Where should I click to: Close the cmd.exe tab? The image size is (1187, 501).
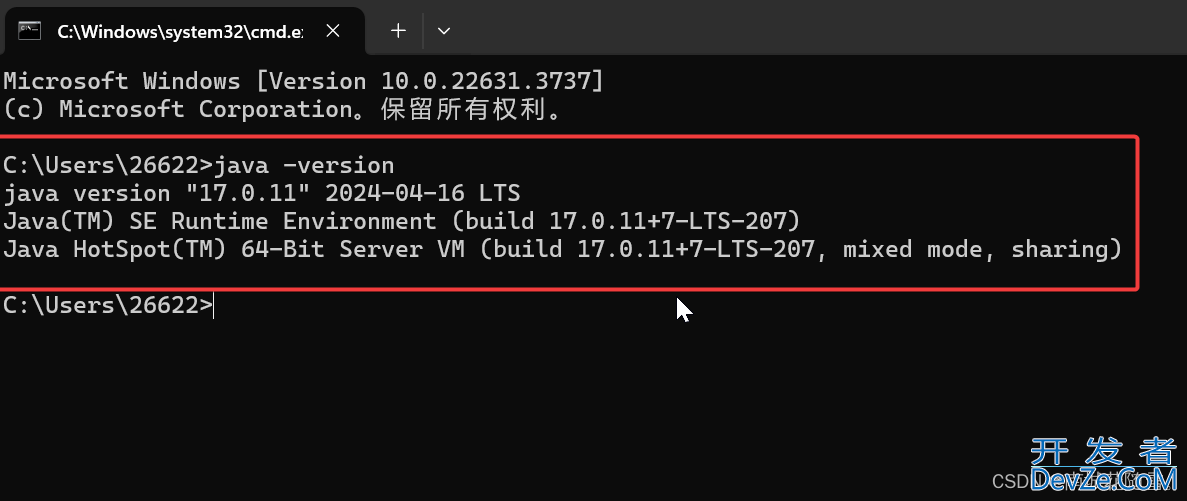[332, 31]
